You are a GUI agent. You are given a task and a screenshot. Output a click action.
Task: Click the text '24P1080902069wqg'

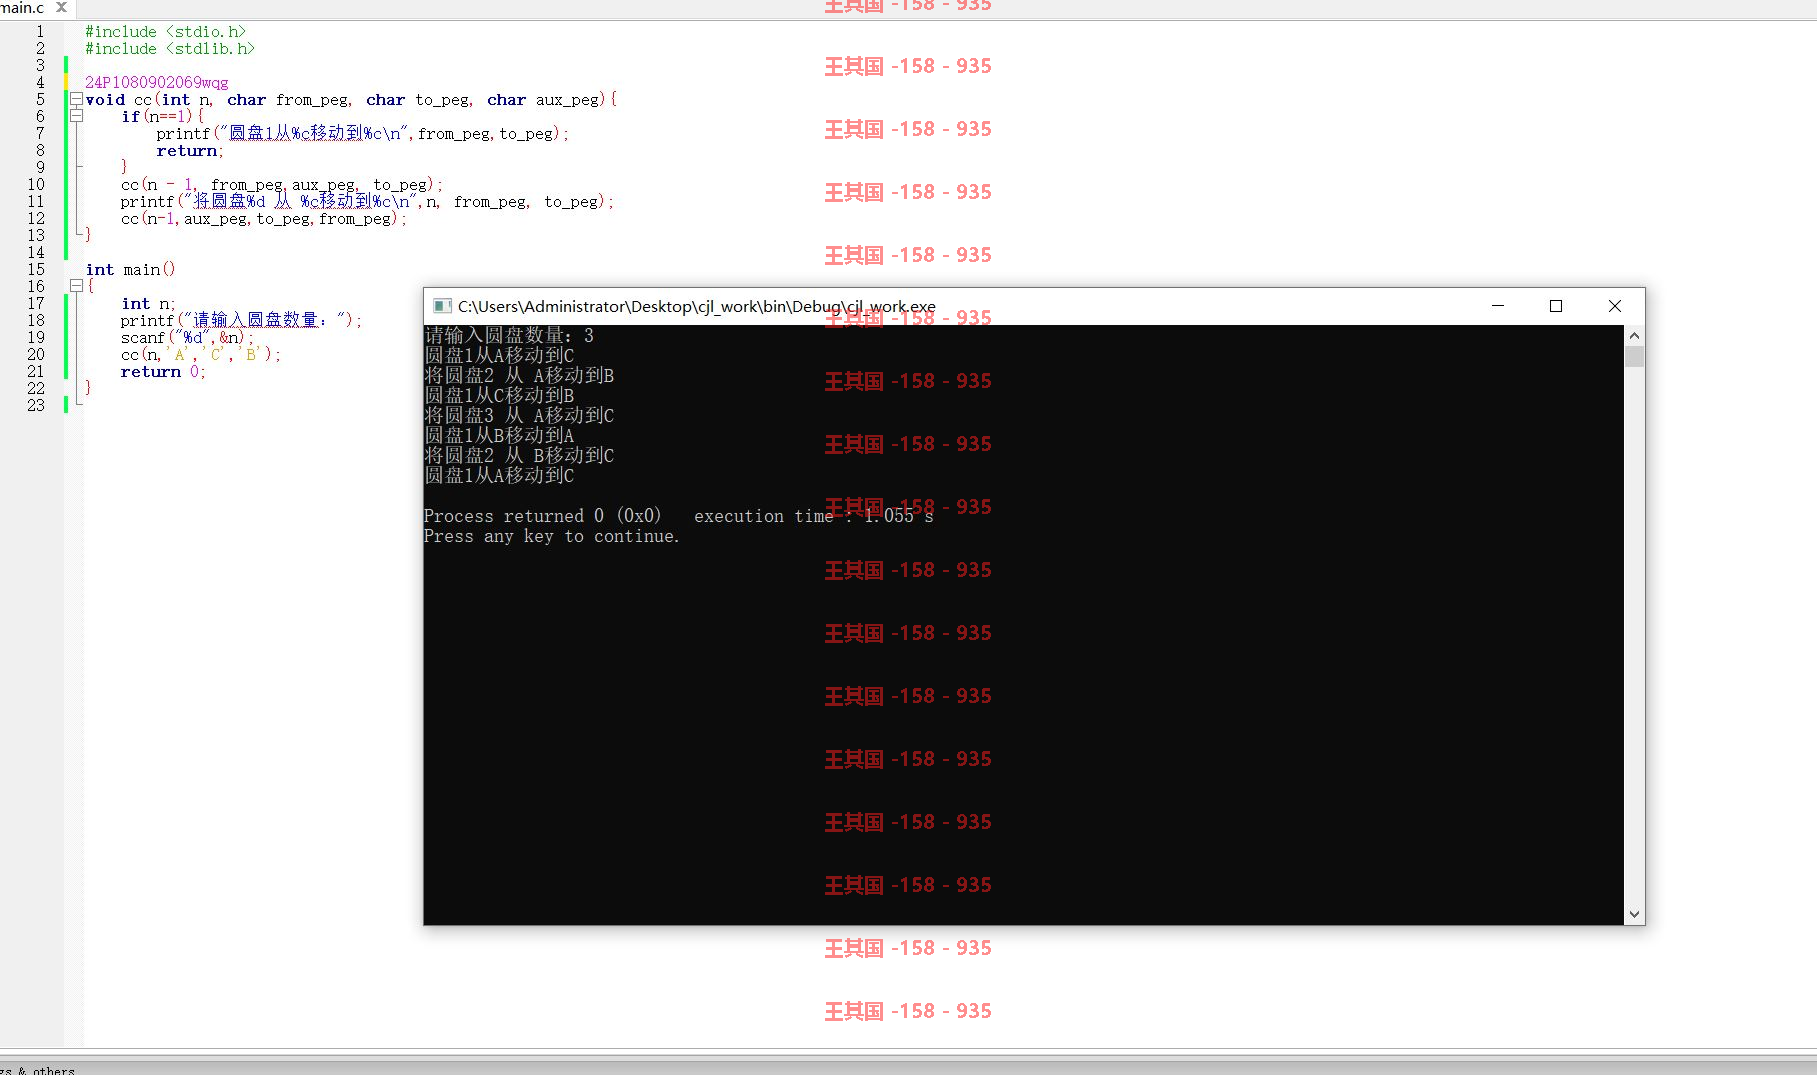157,83
